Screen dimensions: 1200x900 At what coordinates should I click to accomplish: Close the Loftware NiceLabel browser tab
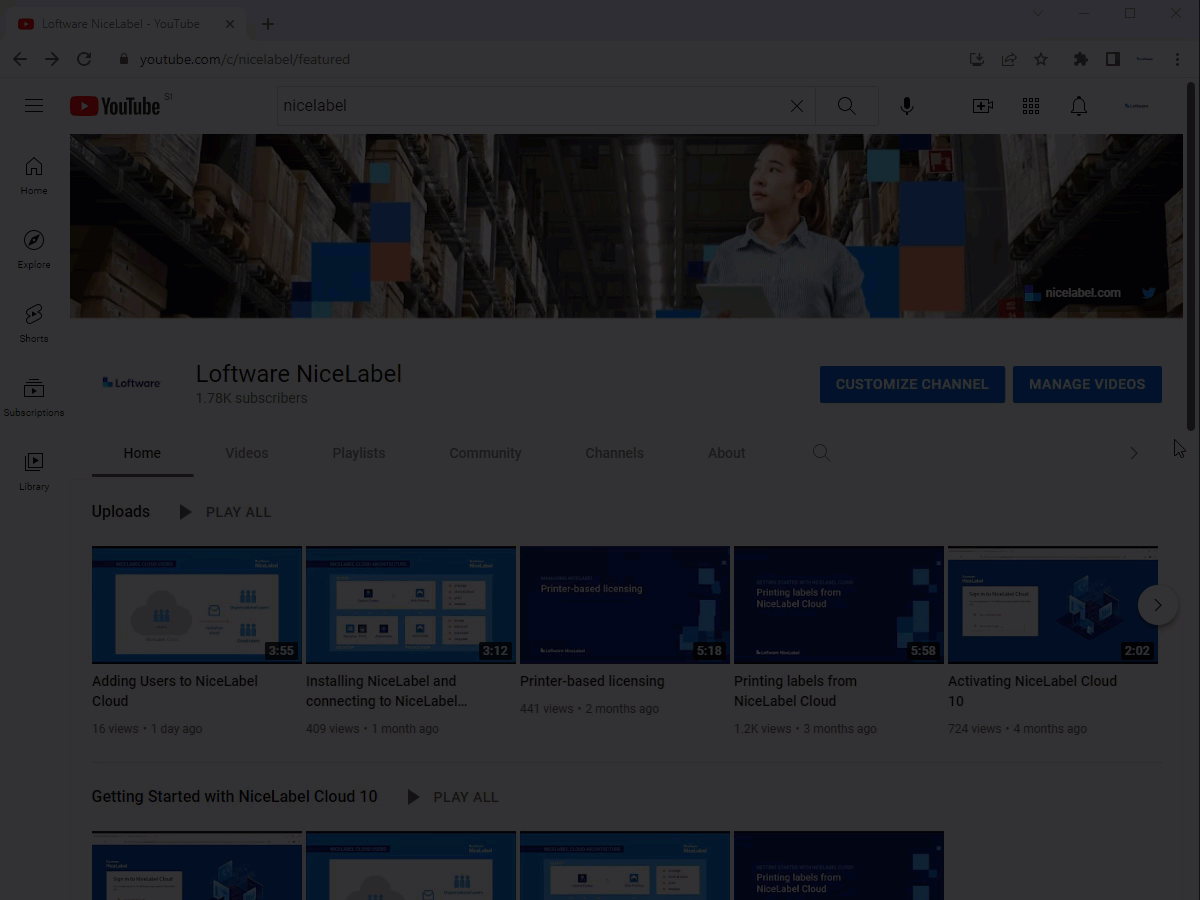pyautogui.click(x=230, y=24)
